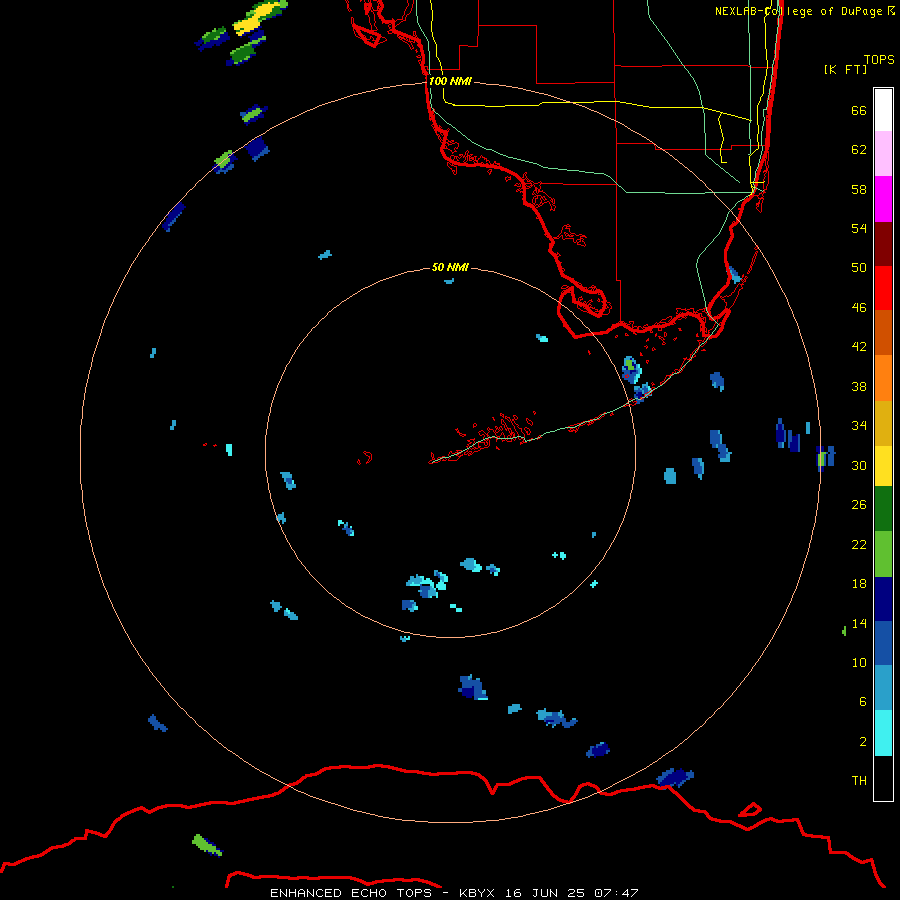Click the 34 value on the legend
Image resolution: width=900 pixels, height=900 pixels.
pyautogui.click(x=859, y=426)
